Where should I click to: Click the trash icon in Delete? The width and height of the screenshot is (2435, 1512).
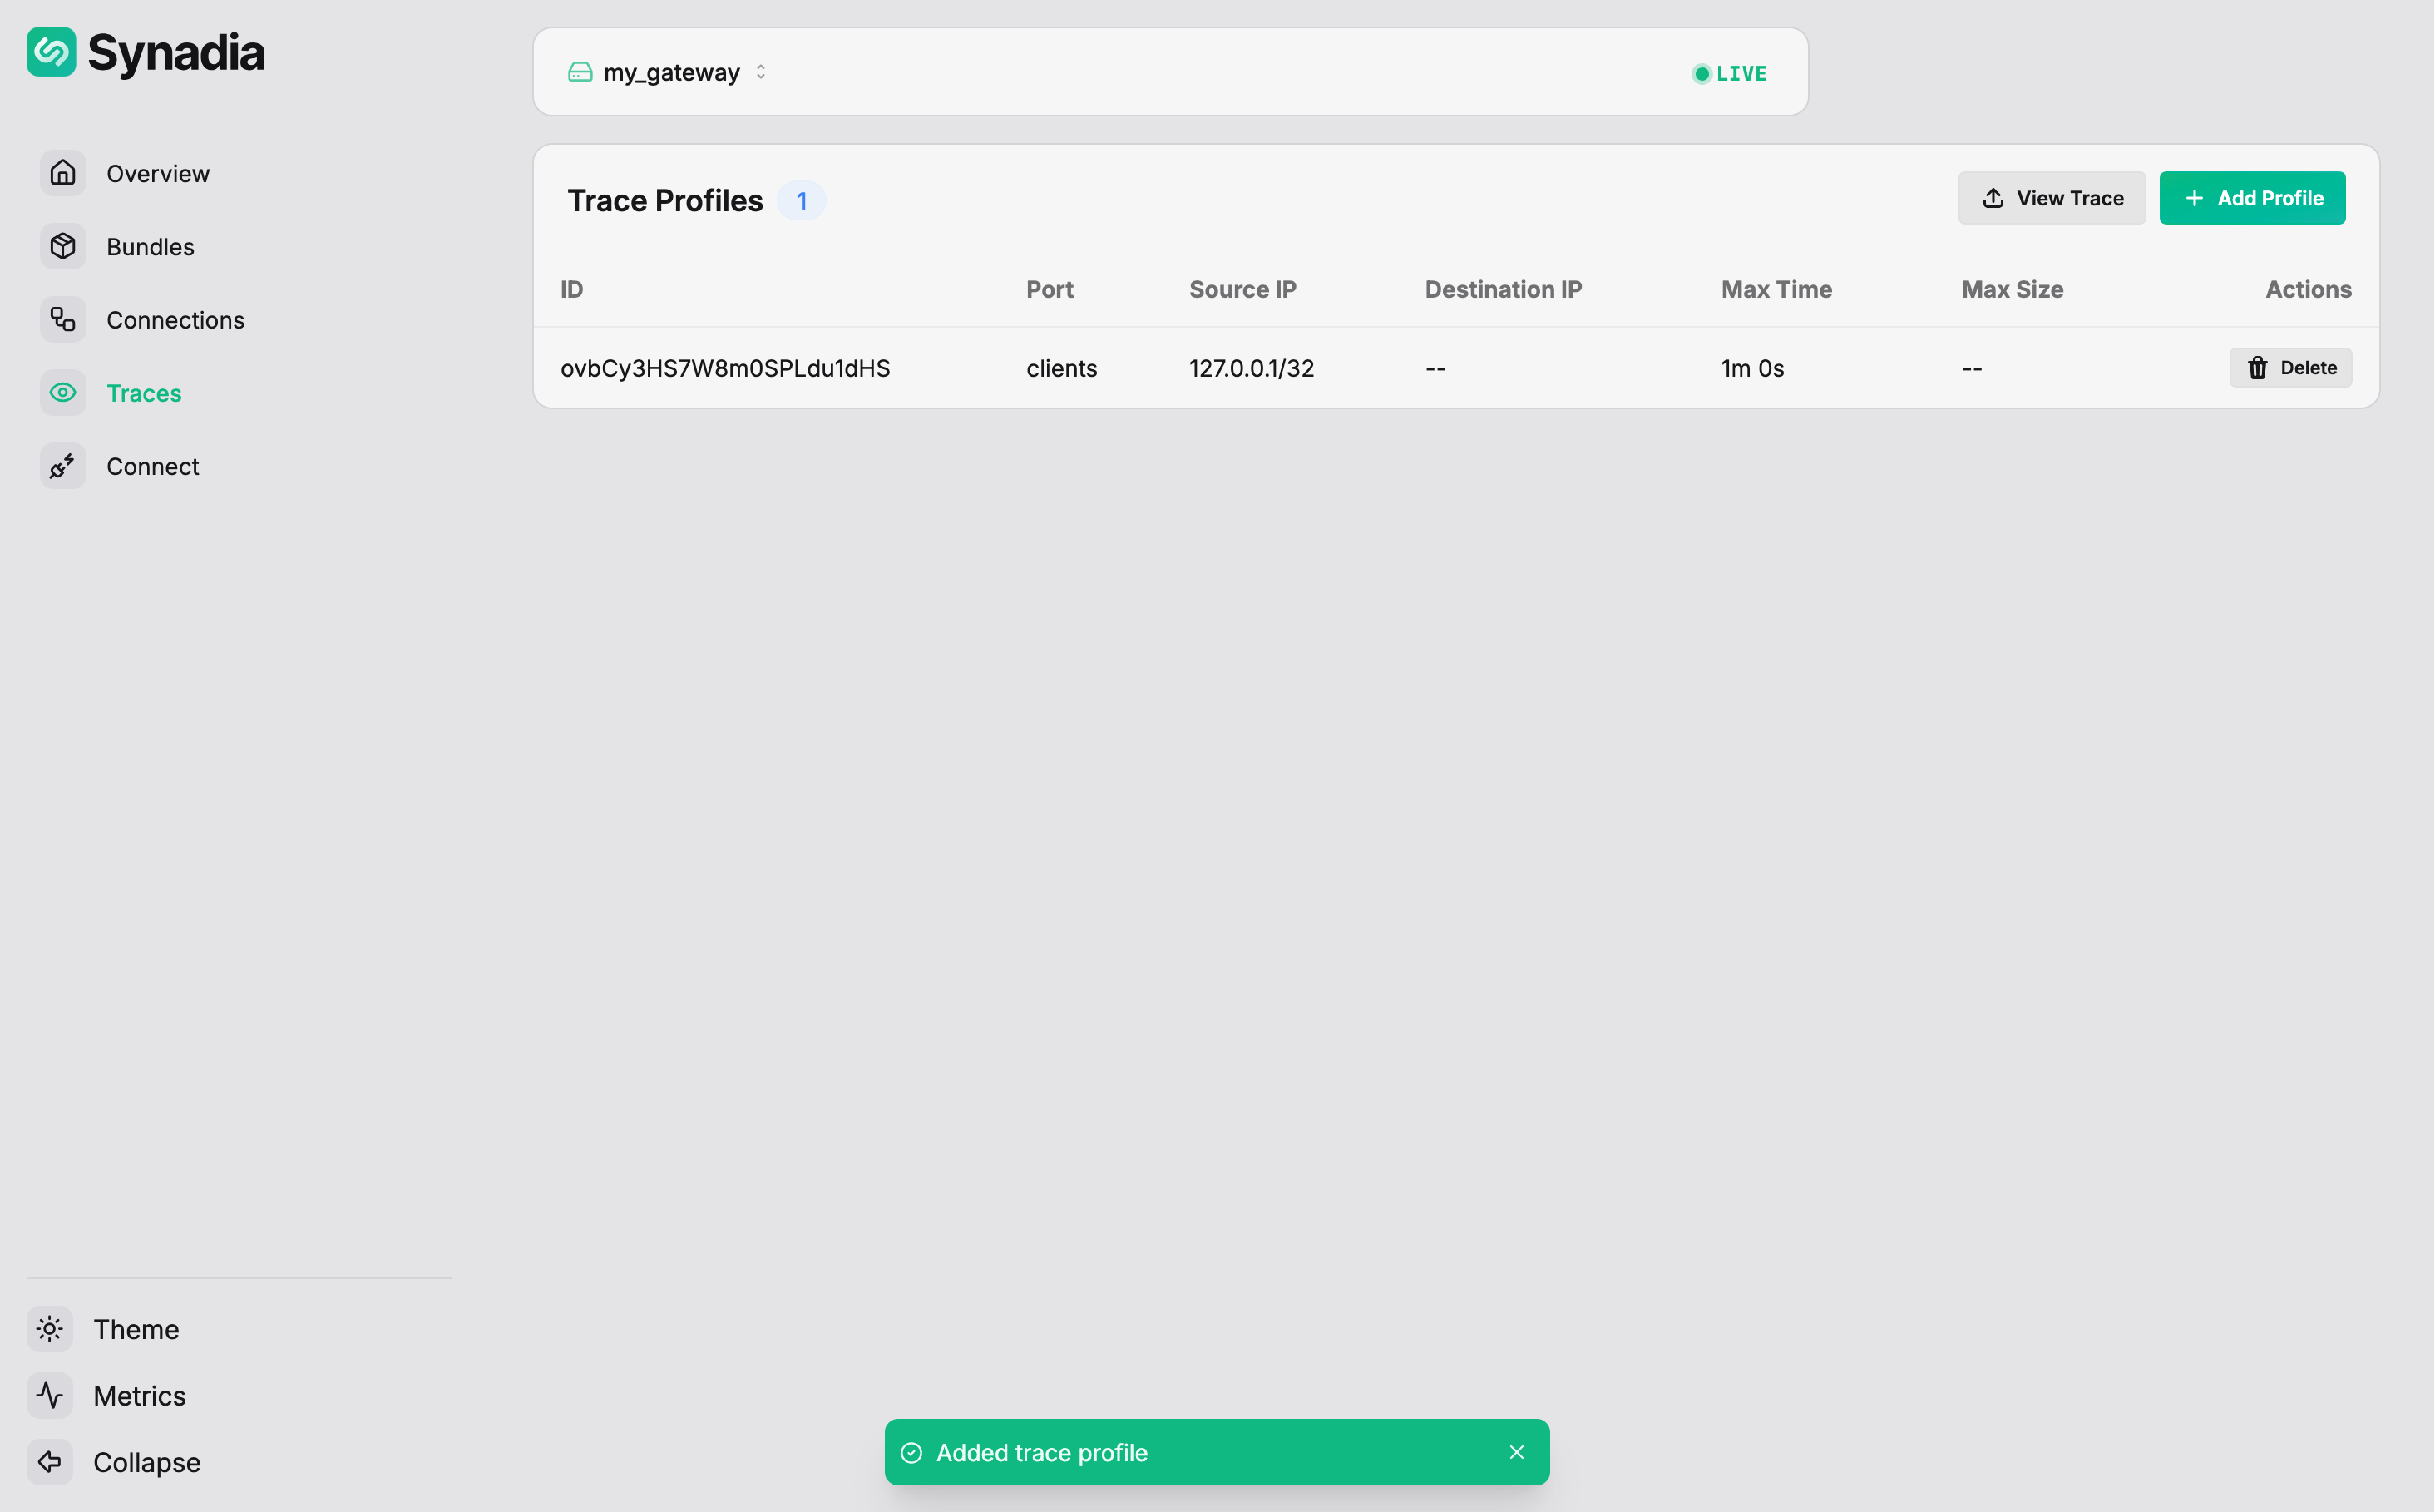click(2258, 368)
